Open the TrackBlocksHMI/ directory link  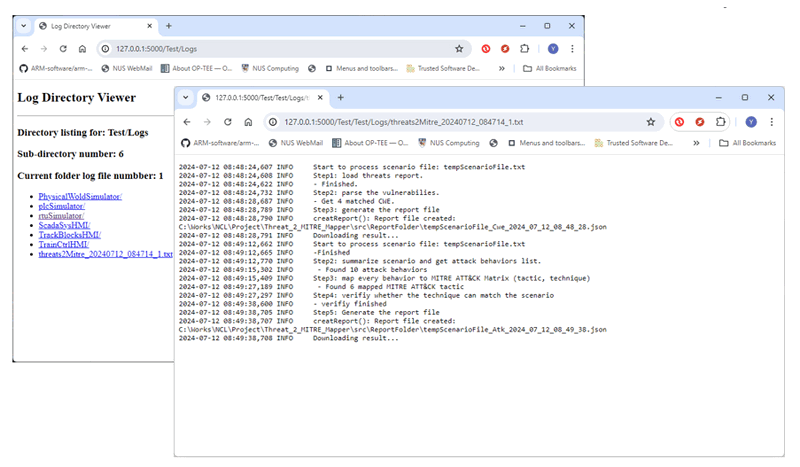point(70,235)
